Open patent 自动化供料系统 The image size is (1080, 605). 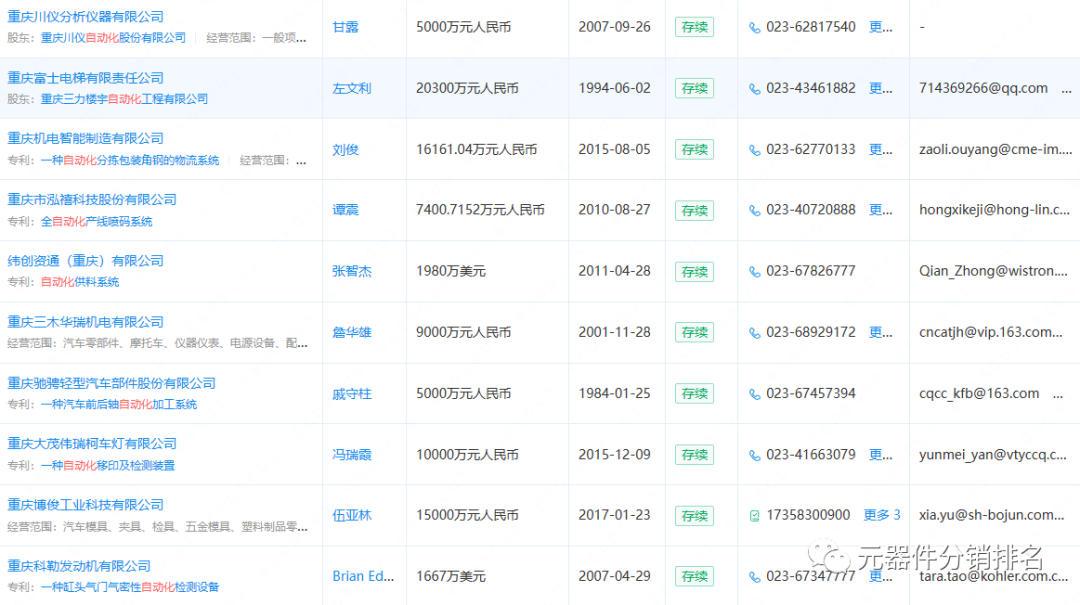80,282
